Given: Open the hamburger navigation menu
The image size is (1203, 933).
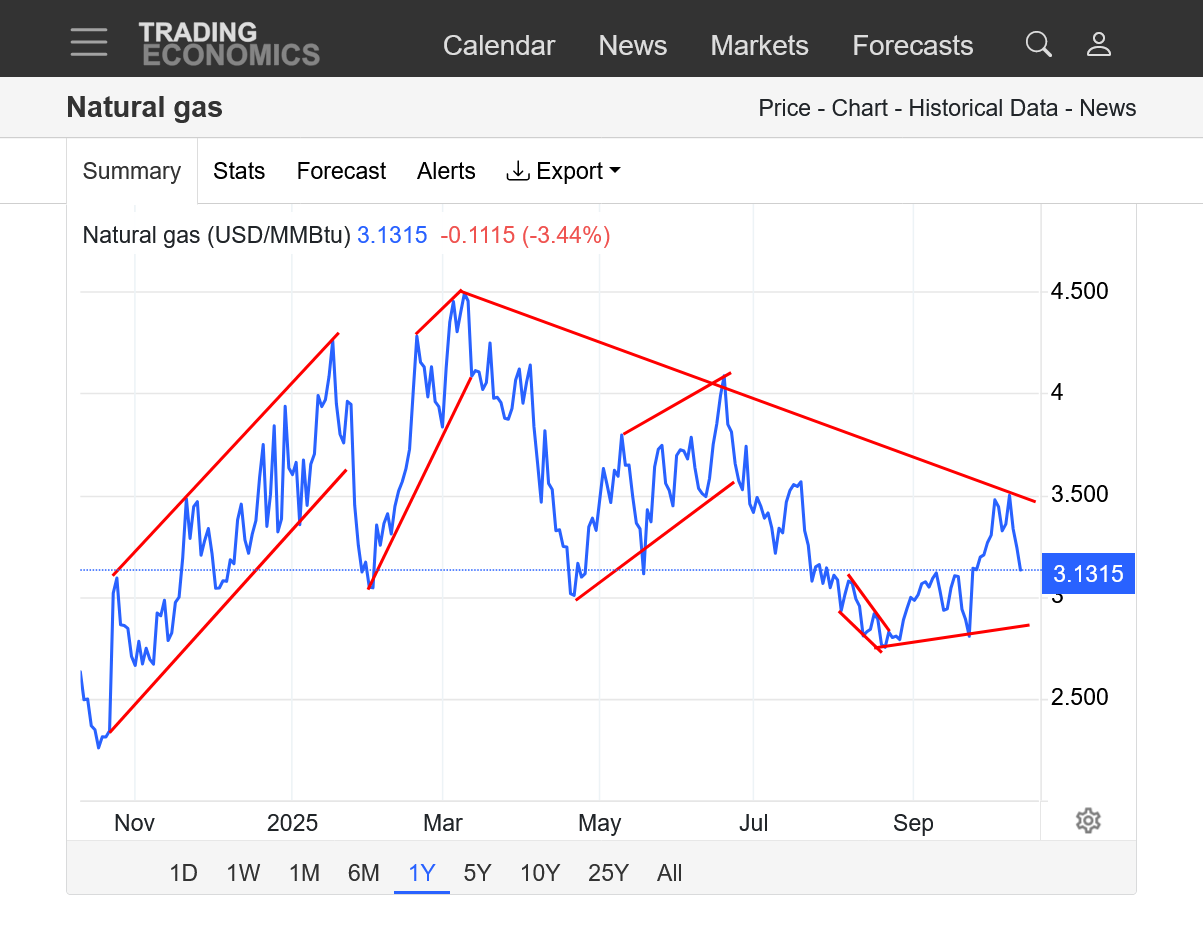Looking at the screenshot, I should click(89, 43).
